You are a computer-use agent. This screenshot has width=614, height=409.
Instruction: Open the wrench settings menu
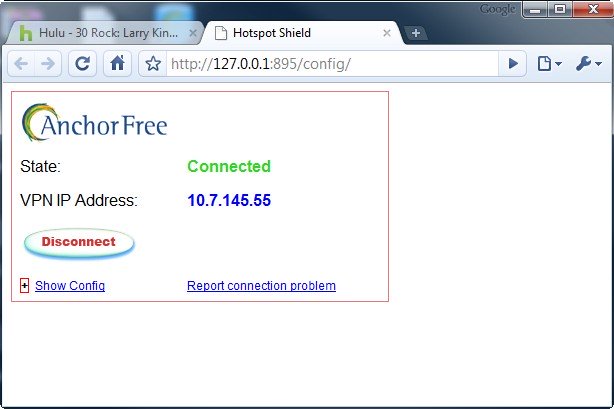[x=588, y=63]
